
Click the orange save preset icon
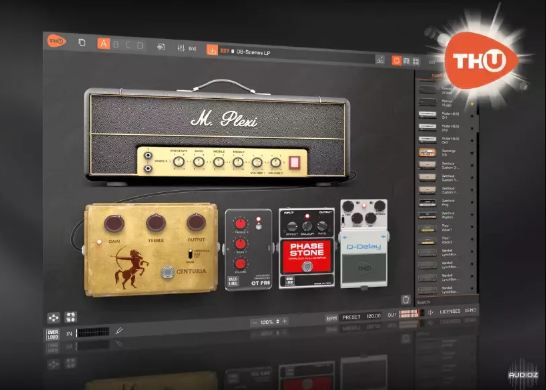click(x=212, y=50)
